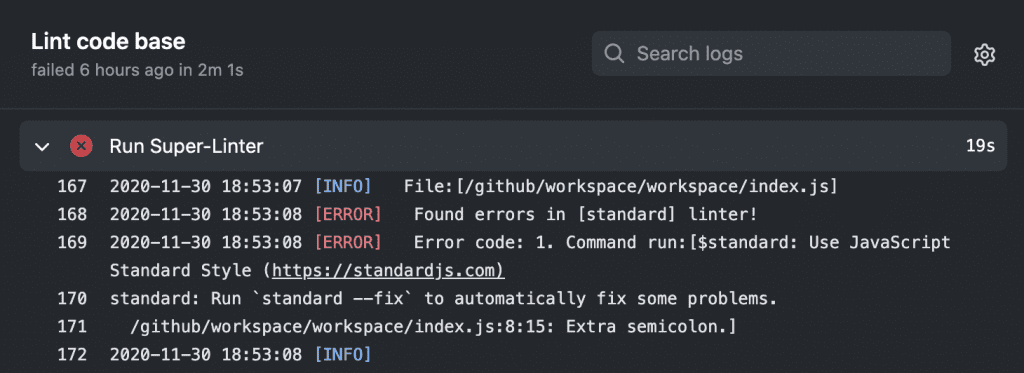Click the 'Extra semicolon.]' message text
Image resolution: width=1024 pixels, height=373 pixels.
point(651,327)
